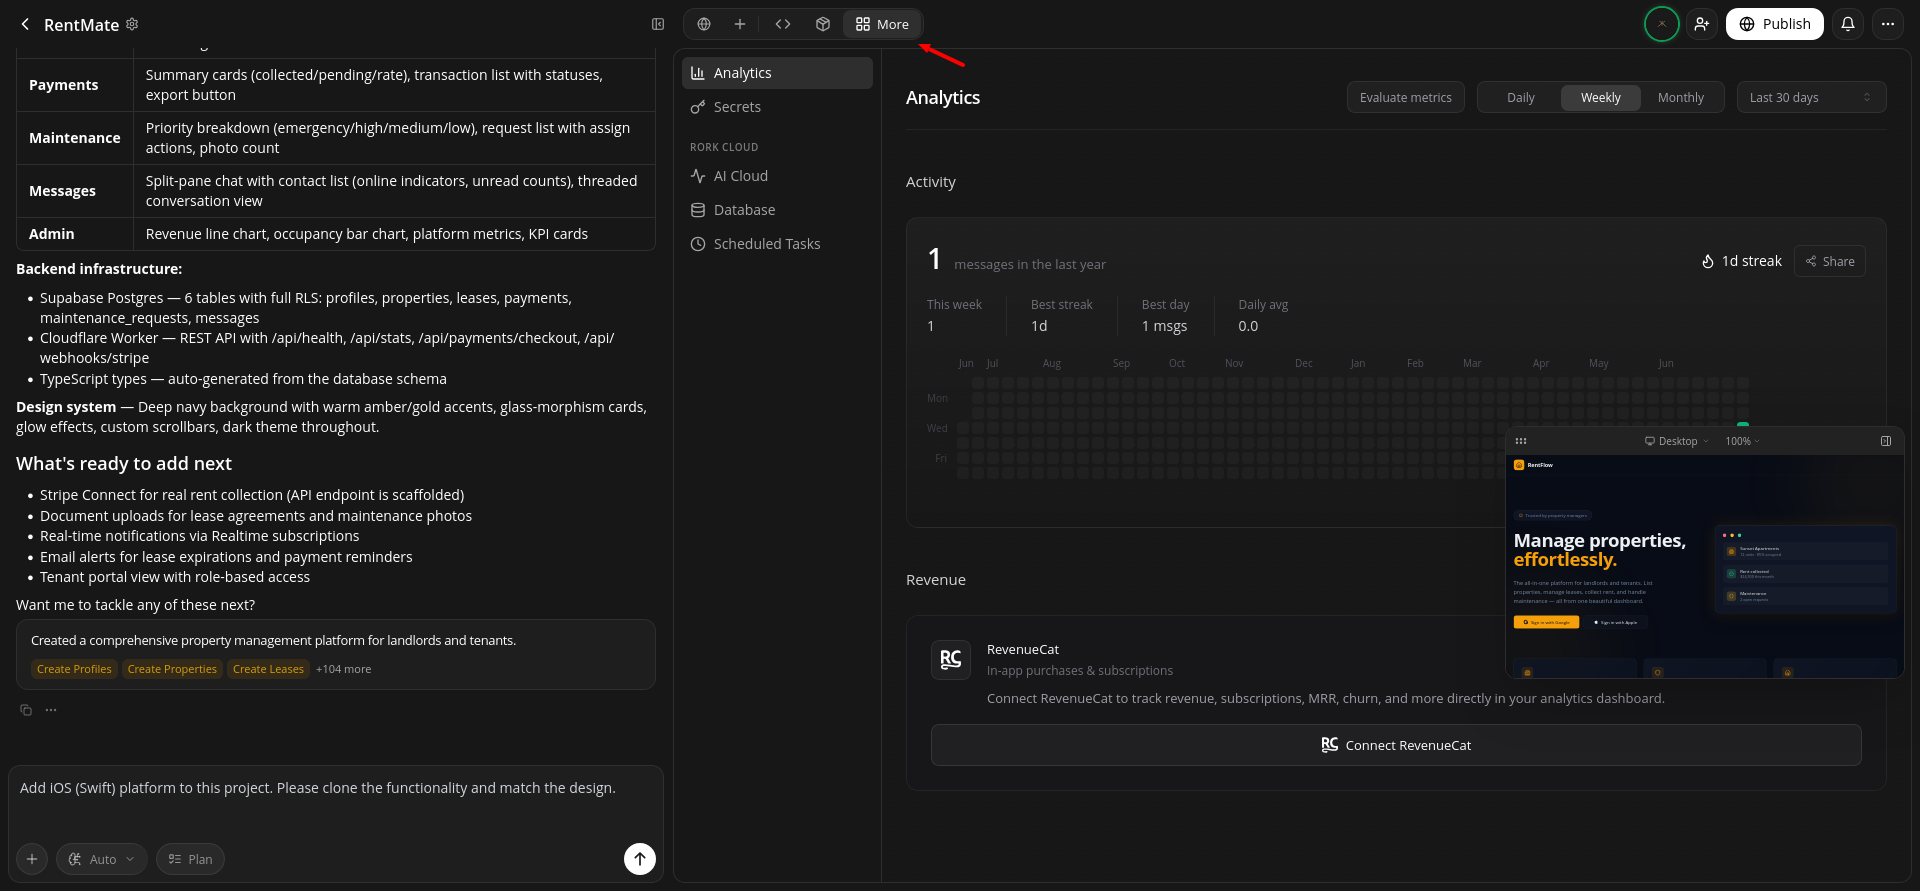Open notifications bell
Image resolution: width=1920 pixels, height=891 pixels.
tap(1848, 24)
